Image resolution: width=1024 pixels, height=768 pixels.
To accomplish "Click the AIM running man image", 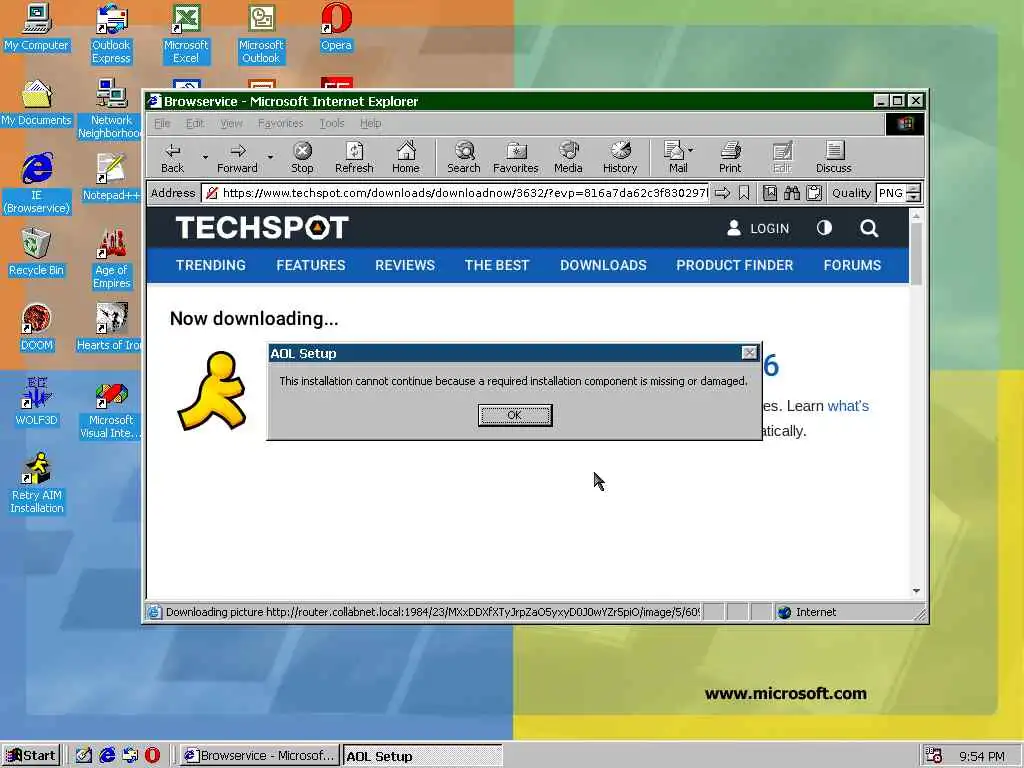I will click(213, 391).
